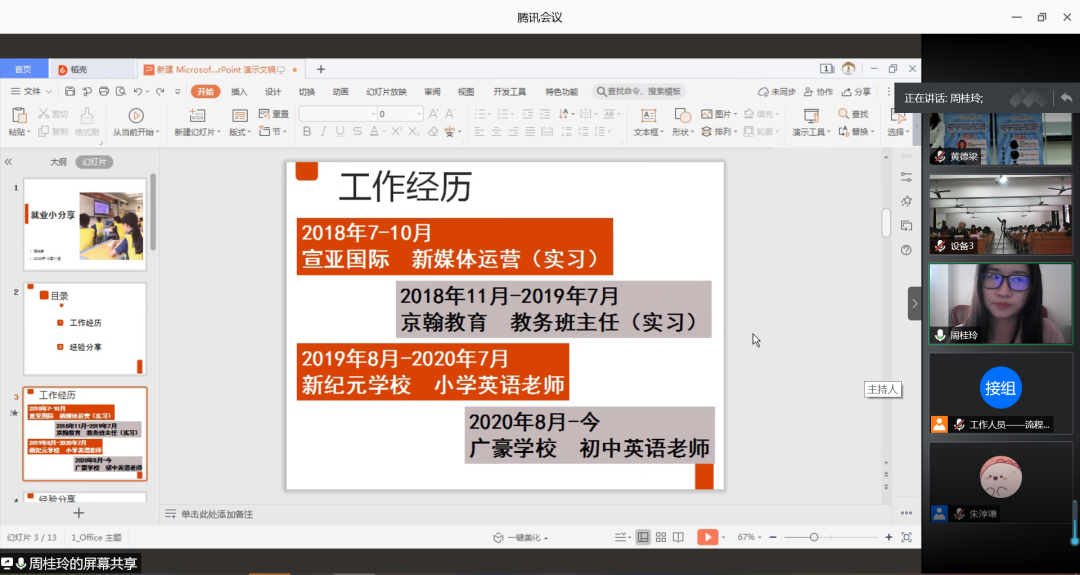This screenshot has width=1080, height=575.
Task: Open the 文件 menu dropdown
Action: 32,92
